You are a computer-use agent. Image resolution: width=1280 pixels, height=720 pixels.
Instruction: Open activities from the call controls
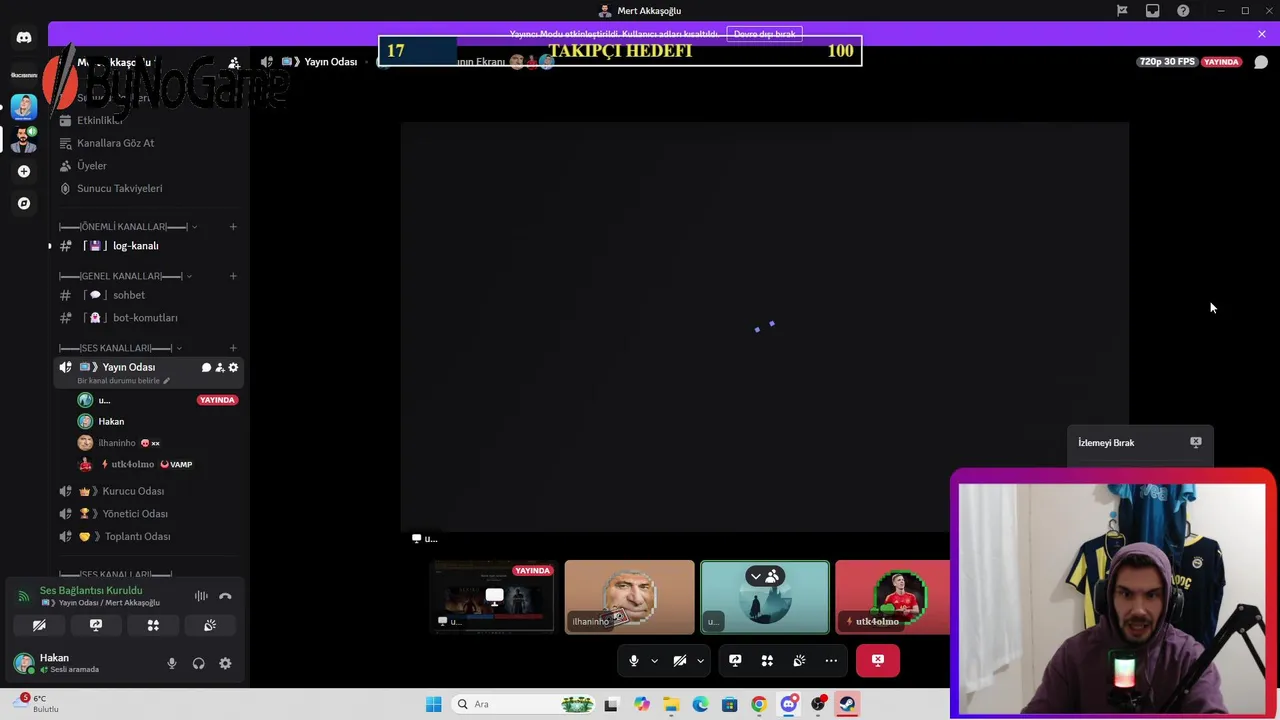pos(767,660)
